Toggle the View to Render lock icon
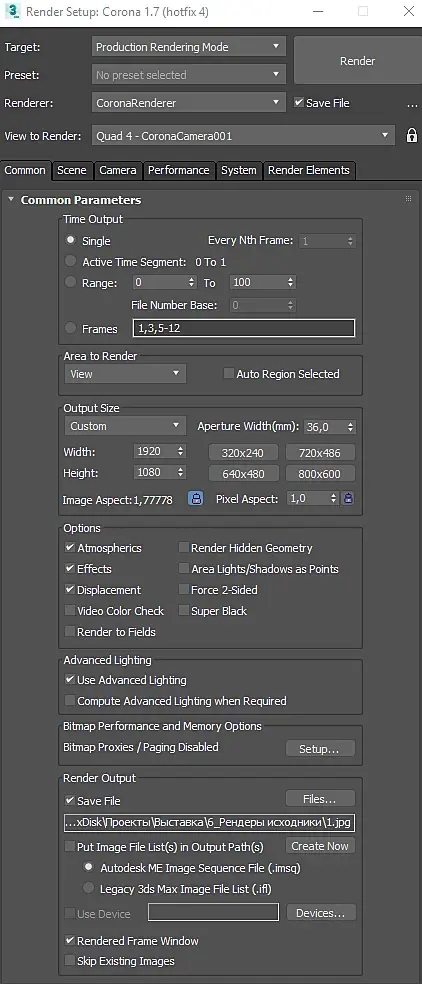422x984 pixels. pos(411,136)
